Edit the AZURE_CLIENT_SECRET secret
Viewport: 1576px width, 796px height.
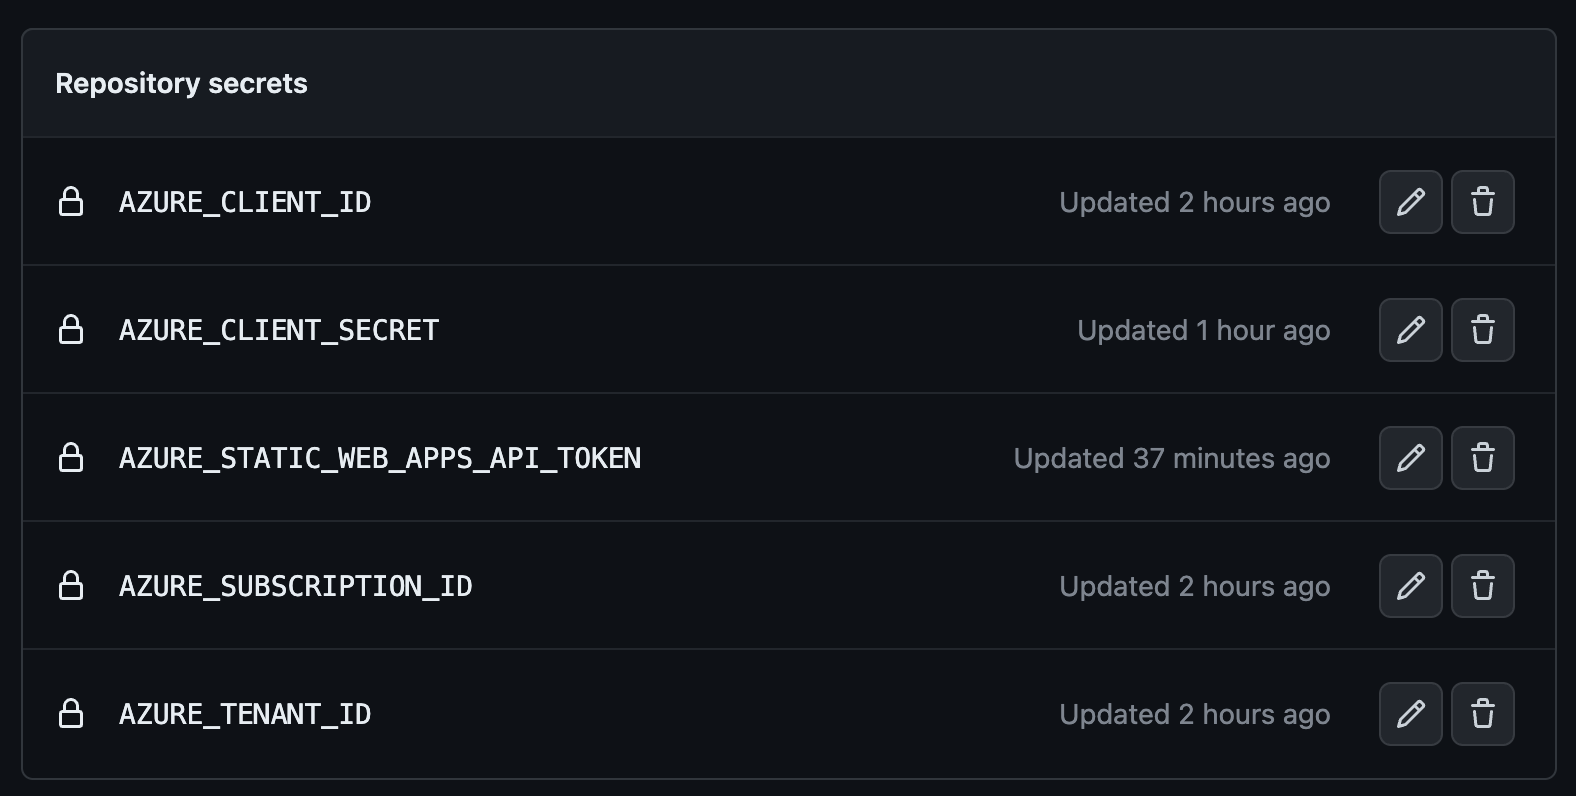1410,330
